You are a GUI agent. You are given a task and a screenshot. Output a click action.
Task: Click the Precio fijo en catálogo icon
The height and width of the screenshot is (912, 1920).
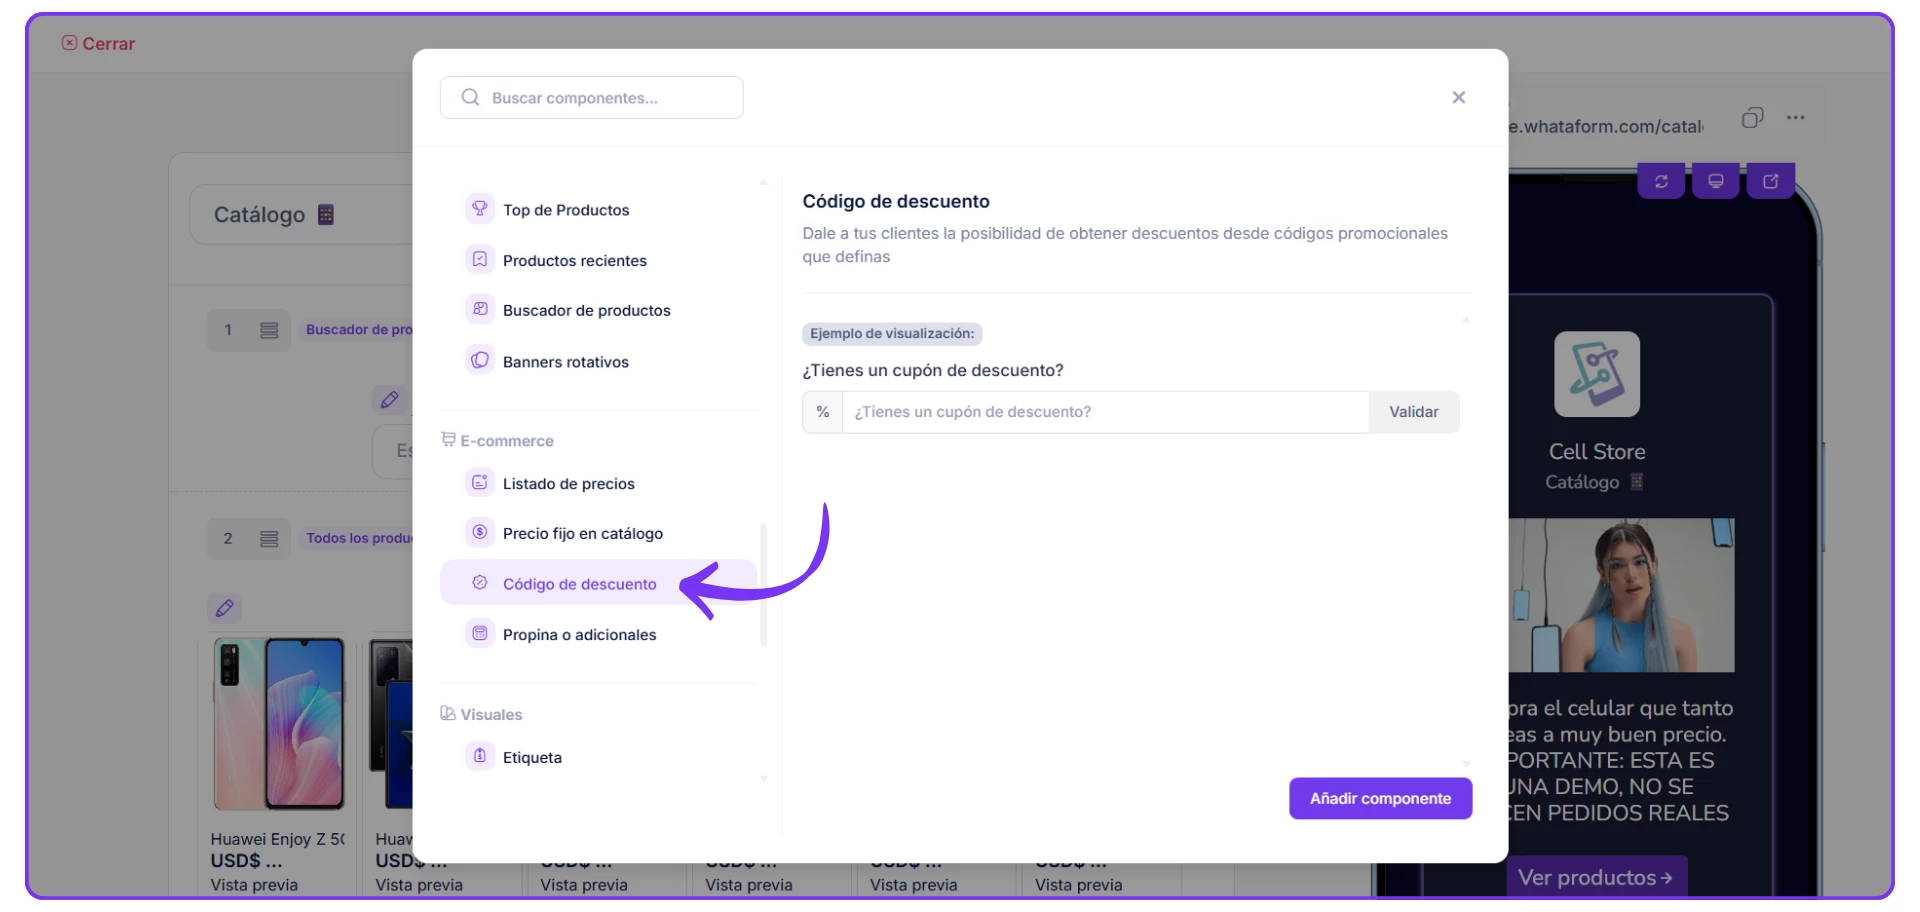pos(480,533)
